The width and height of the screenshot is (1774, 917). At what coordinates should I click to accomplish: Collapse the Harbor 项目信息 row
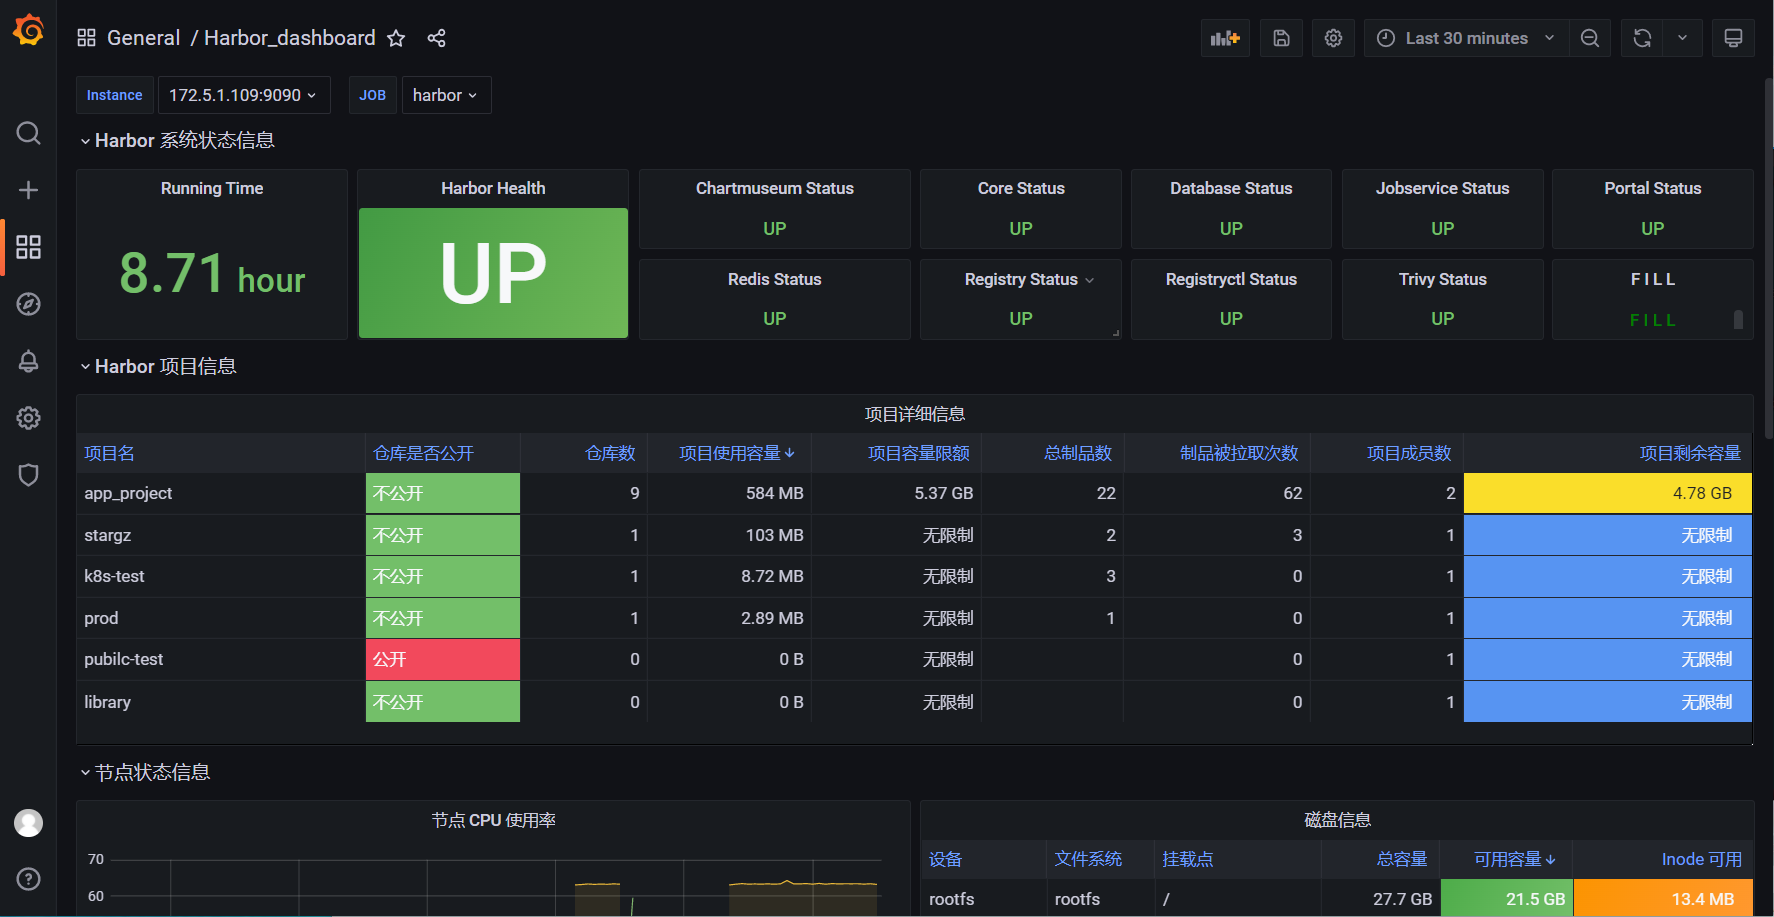tap(157, 367)
